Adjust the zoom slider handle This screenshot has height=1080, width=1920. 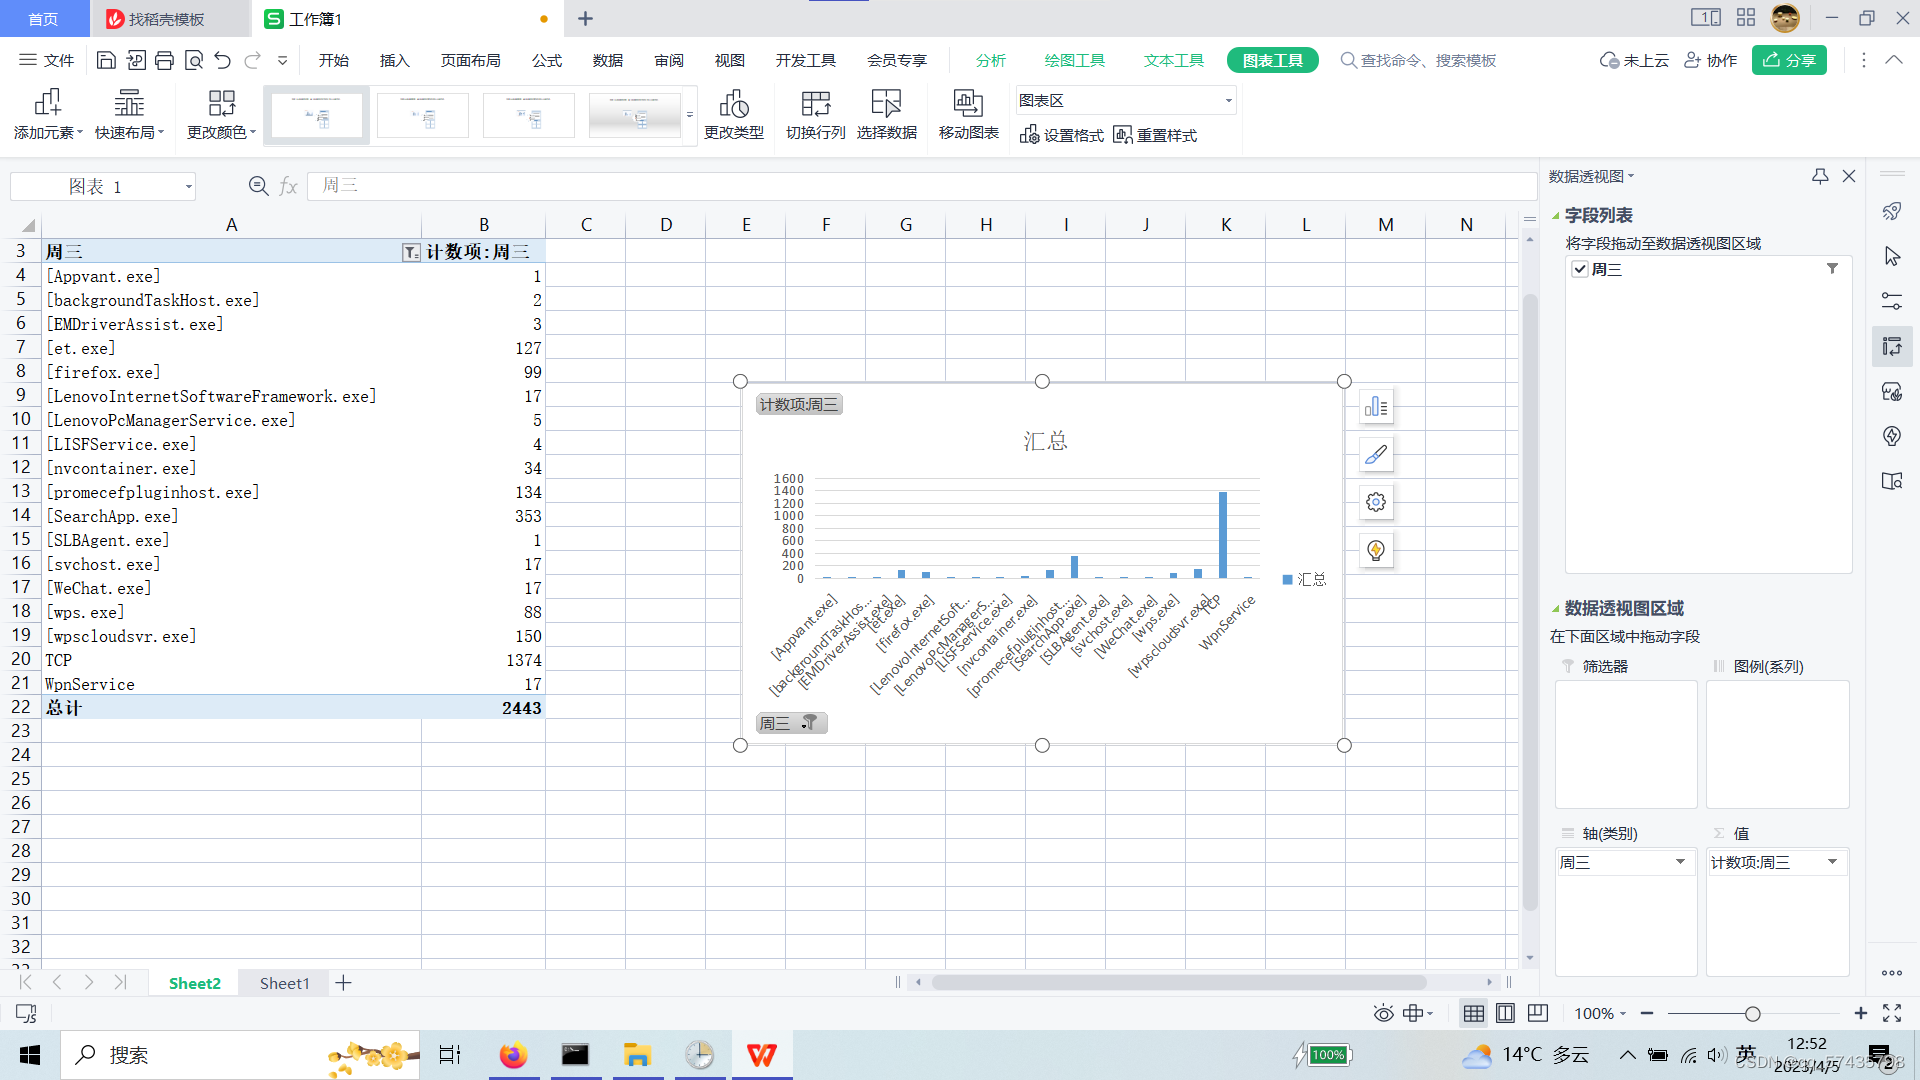point(1752,1014)
